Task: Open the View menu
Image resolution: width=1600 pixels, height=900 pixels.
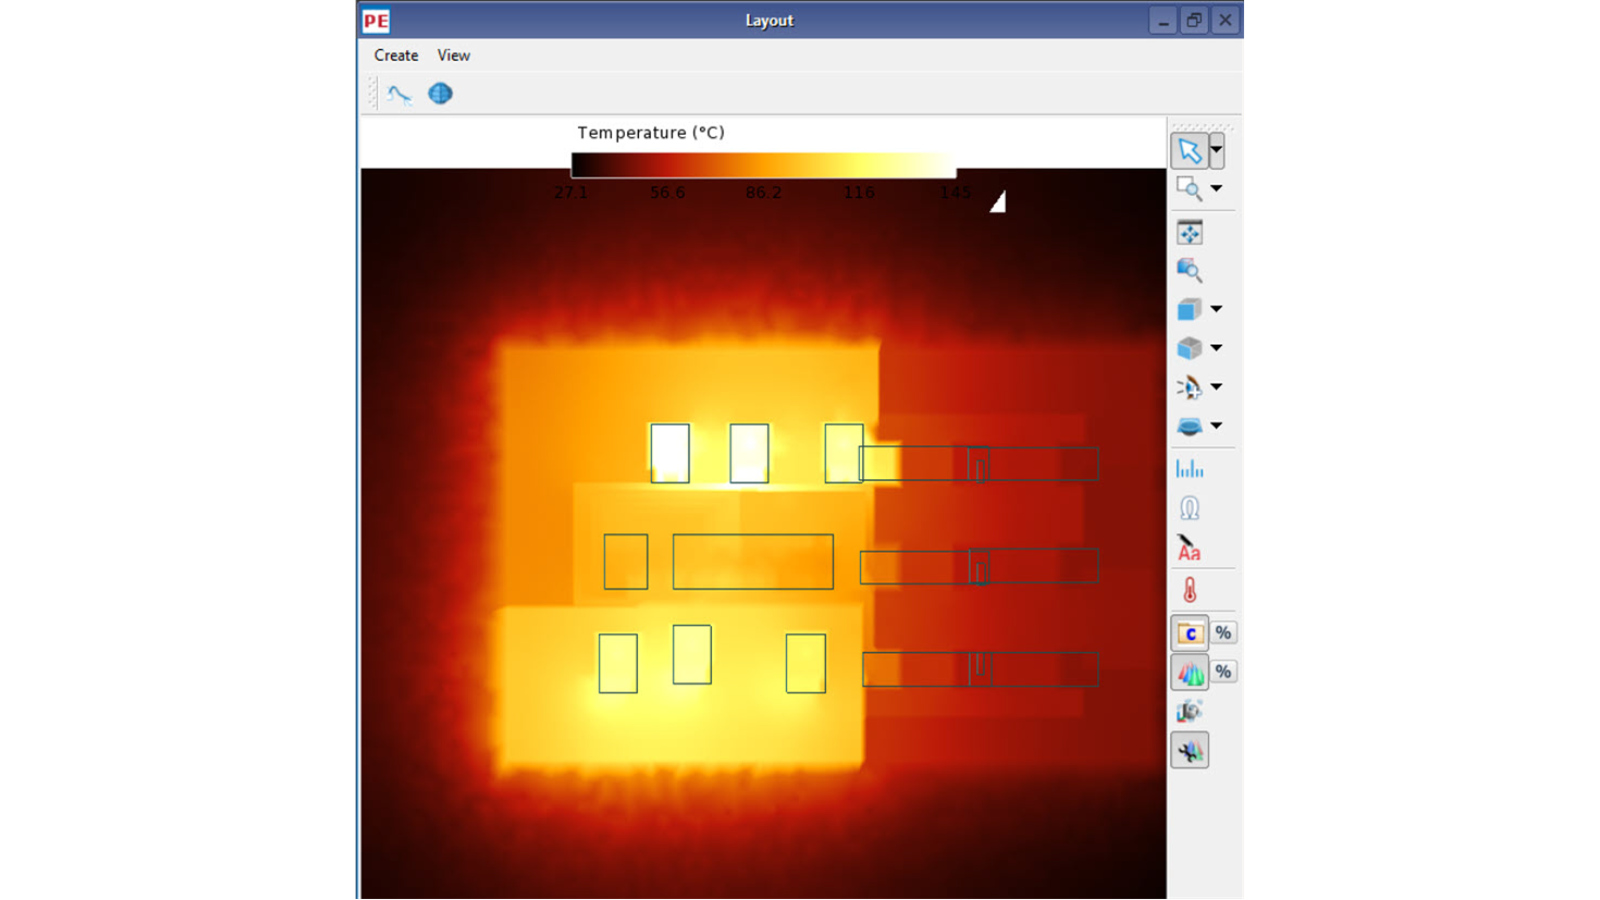Action: [x=453, y=56]
